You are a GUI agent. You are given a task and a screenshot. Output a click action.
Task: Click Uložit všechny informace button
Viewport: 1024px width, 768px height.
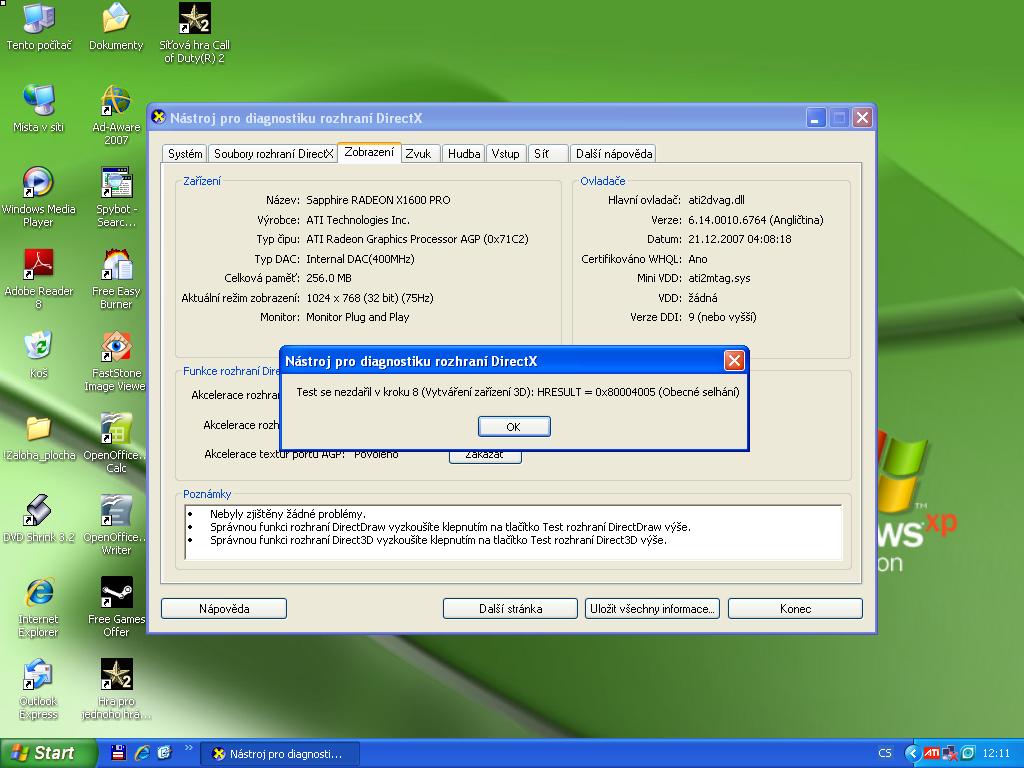pyautogui.click(x=652, y=609)
